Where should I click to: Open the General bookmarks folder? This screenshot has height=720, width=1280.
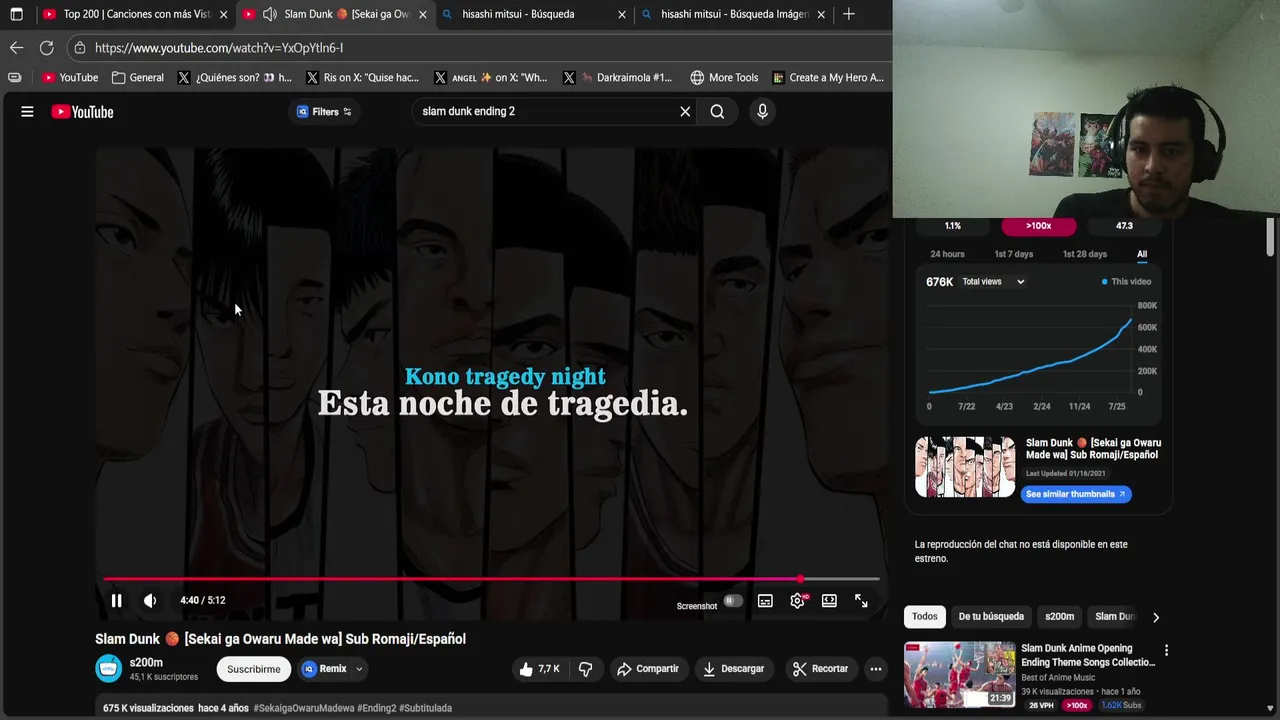click(138, 77)
